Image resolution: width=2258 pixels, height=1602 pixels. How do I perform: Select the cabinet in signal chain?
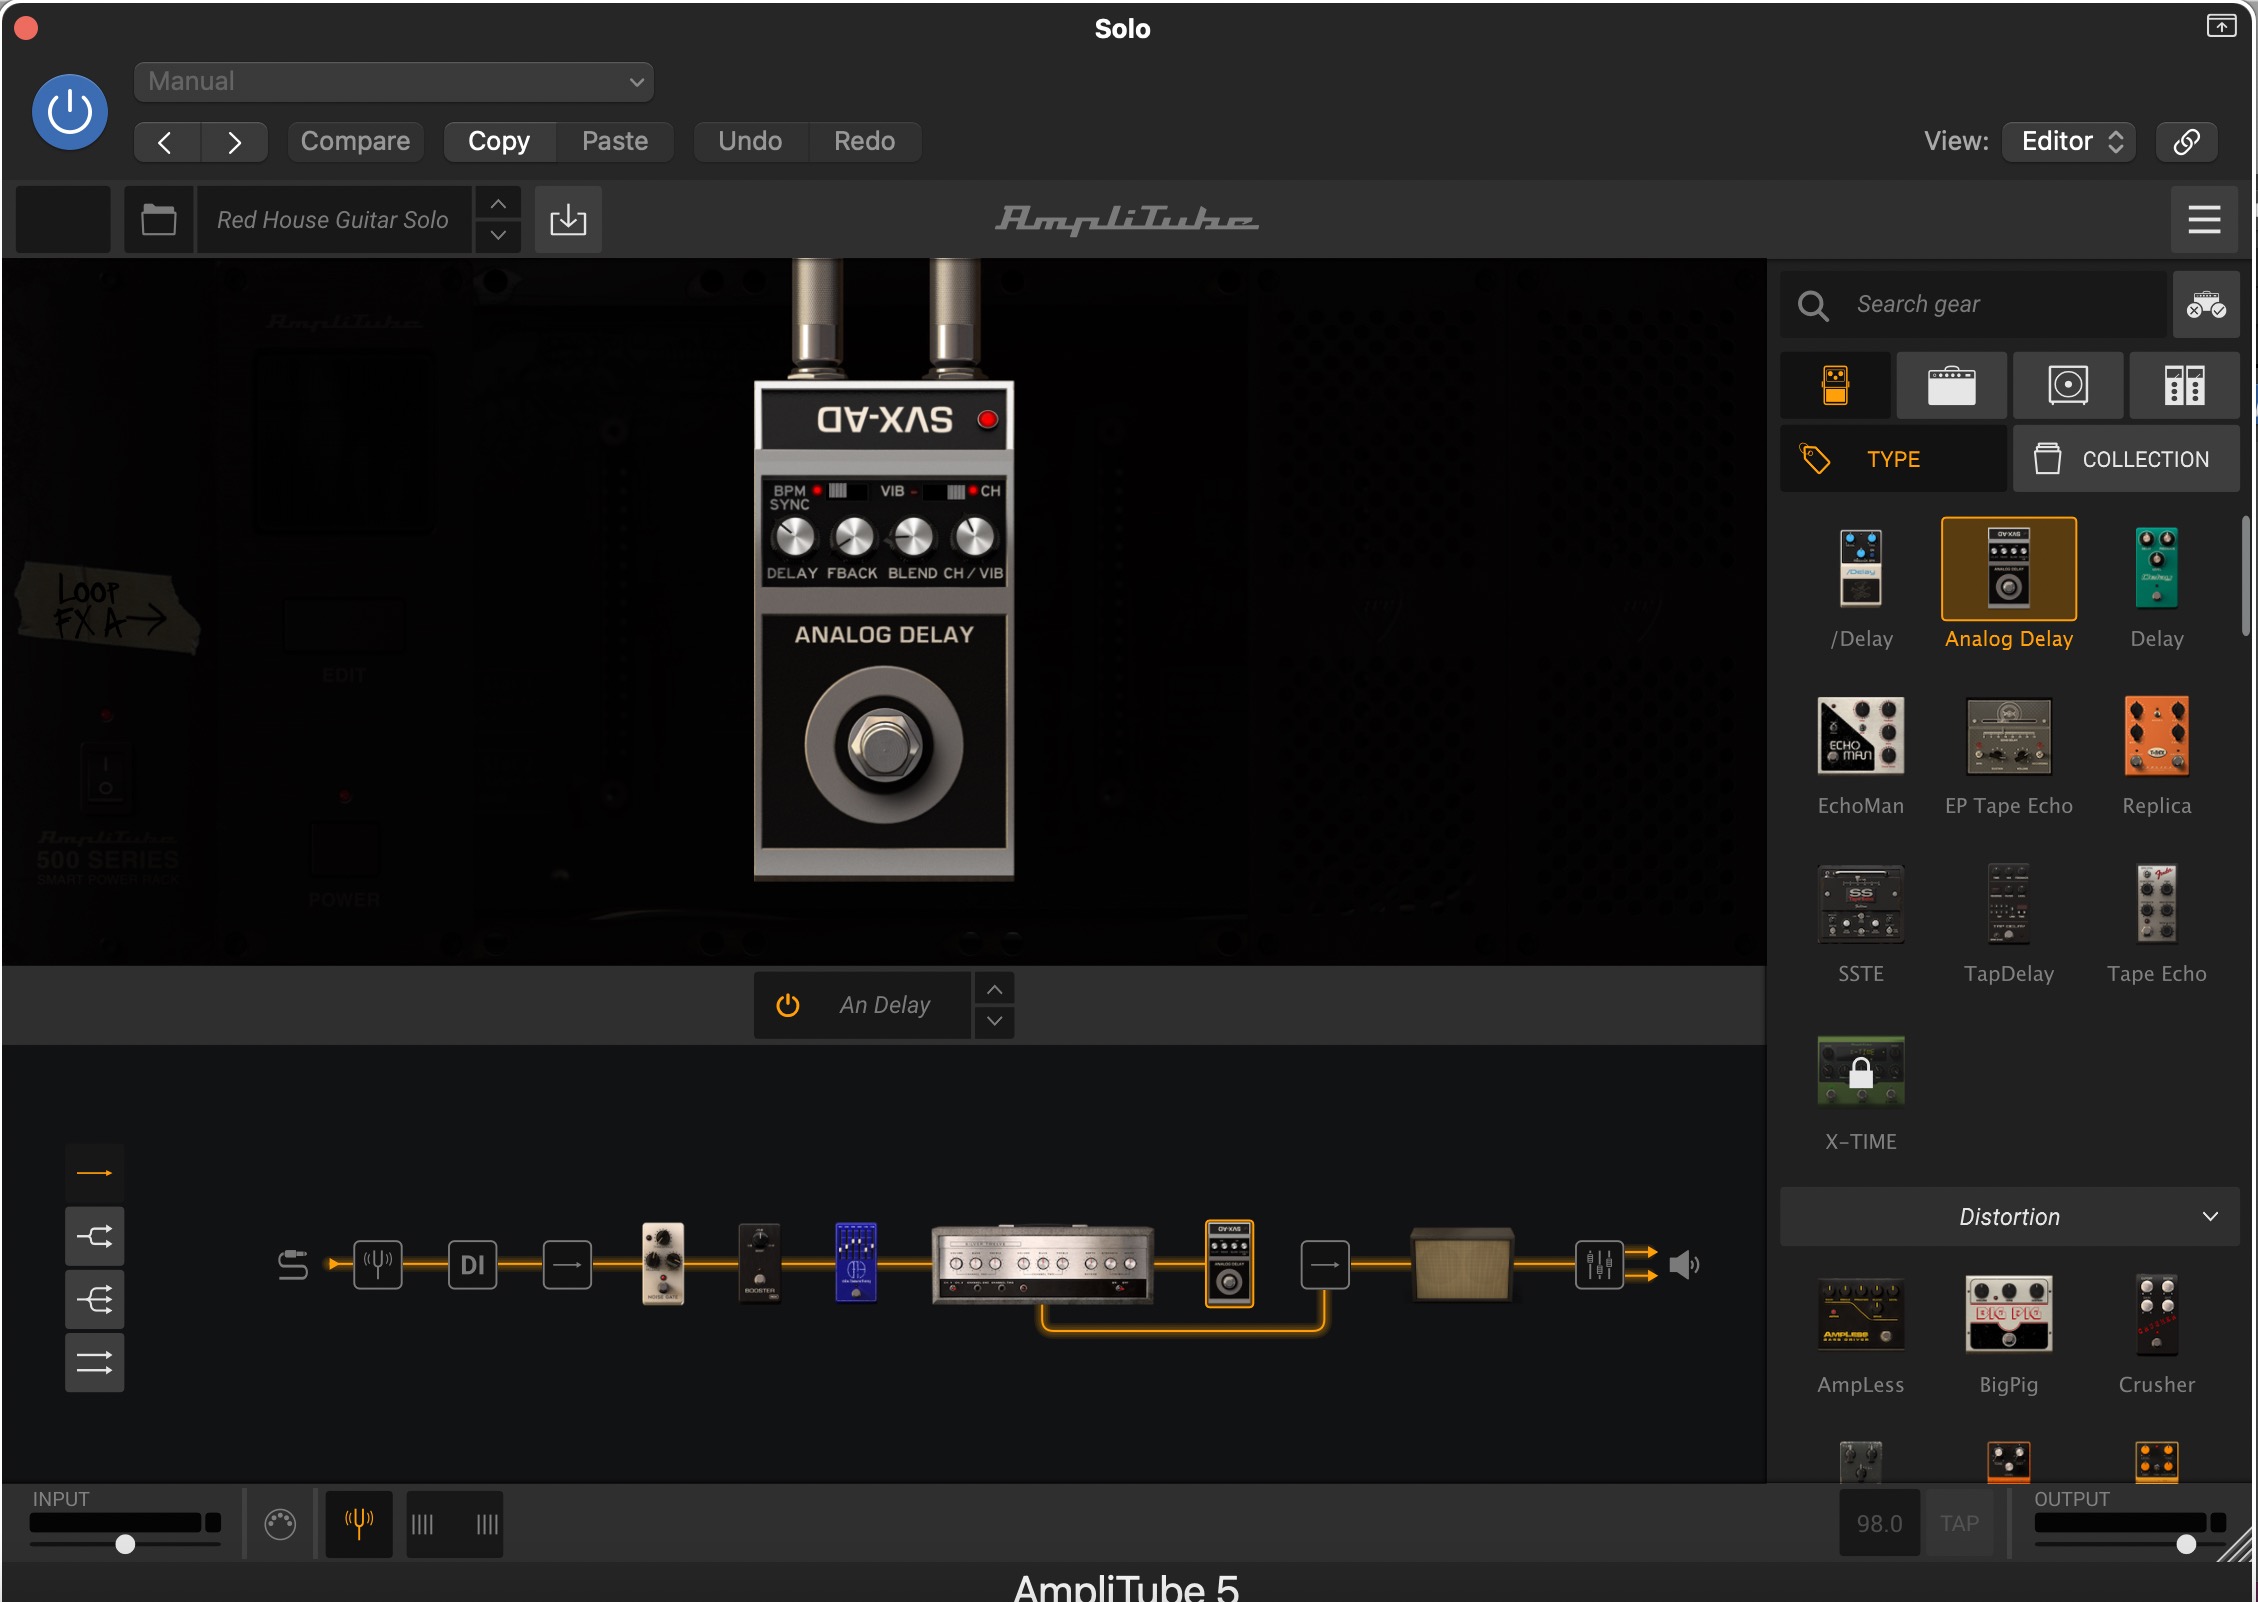click(1462, 1265)
